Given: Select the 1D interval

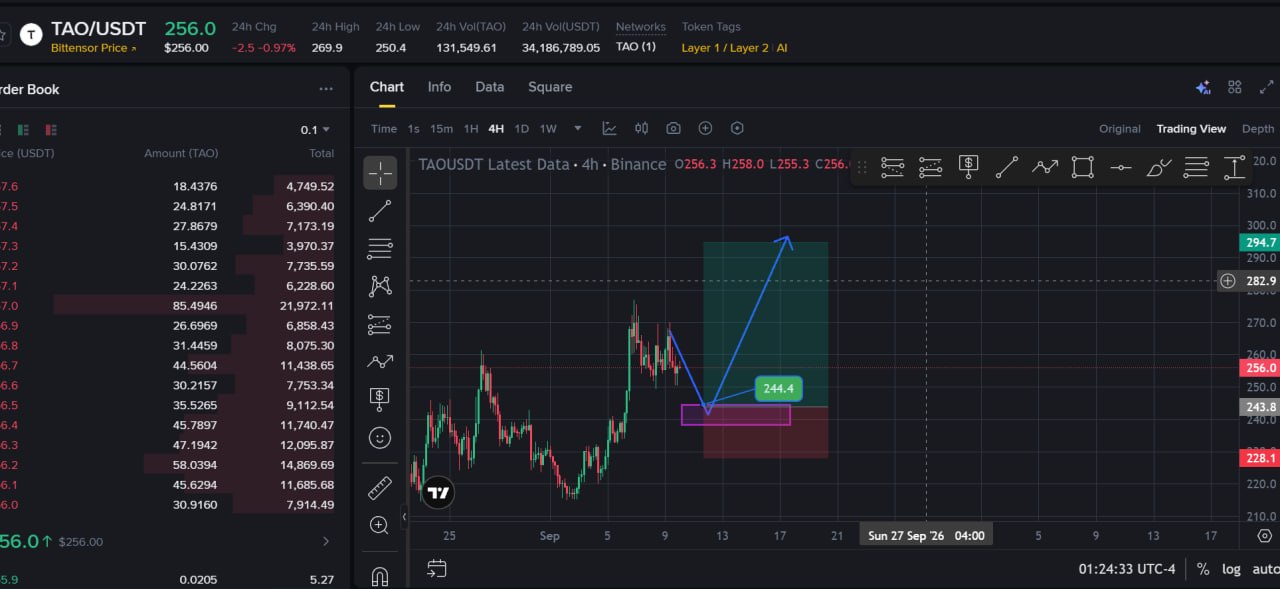Looking at the screenshot, I should 521,128.
